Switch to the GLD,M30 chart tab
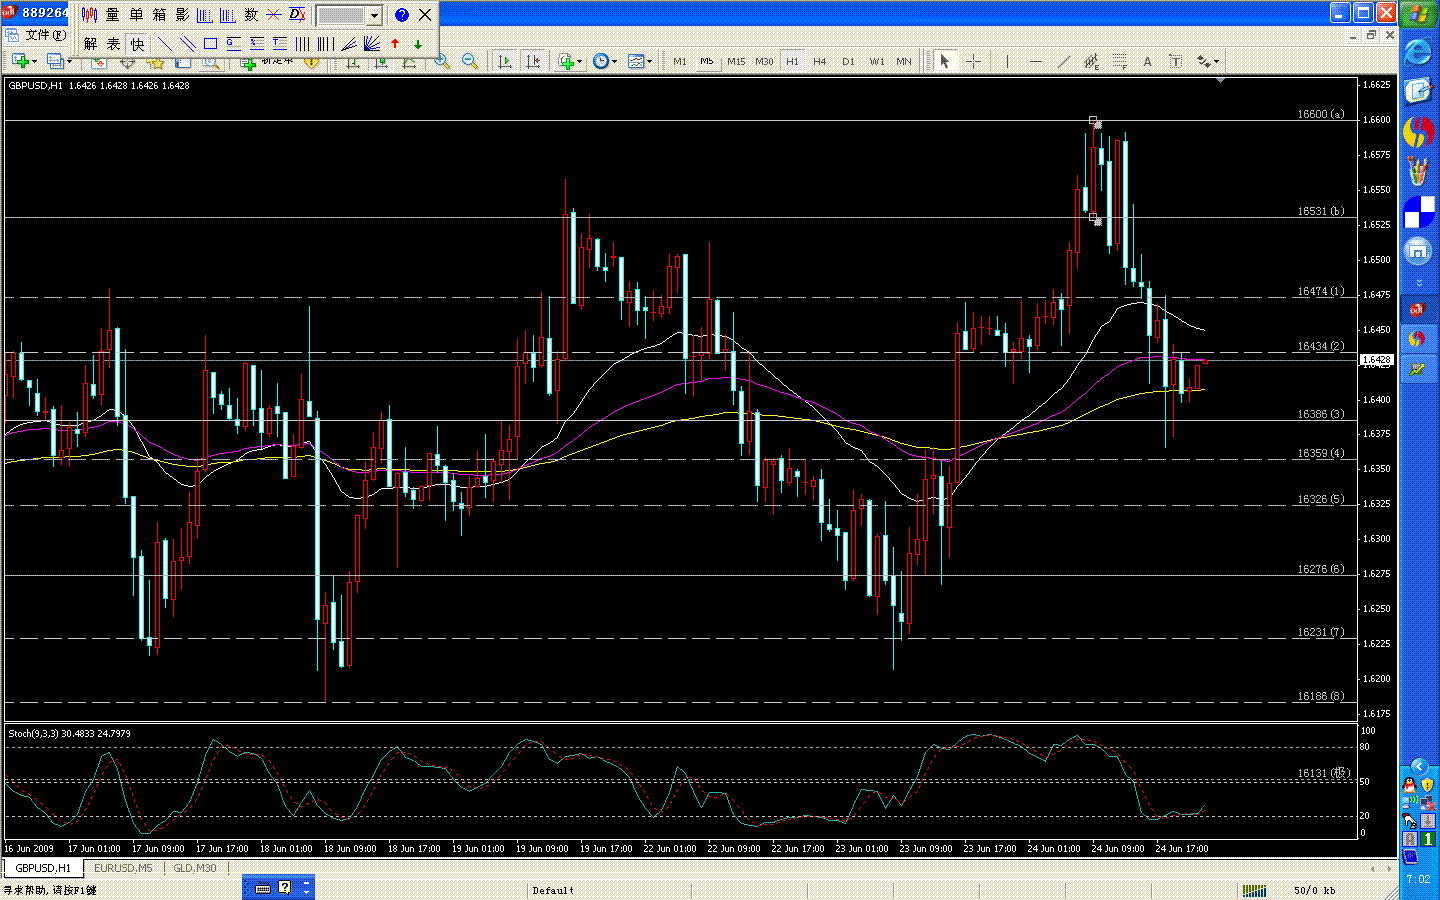1440x900 pixels. 195,868
